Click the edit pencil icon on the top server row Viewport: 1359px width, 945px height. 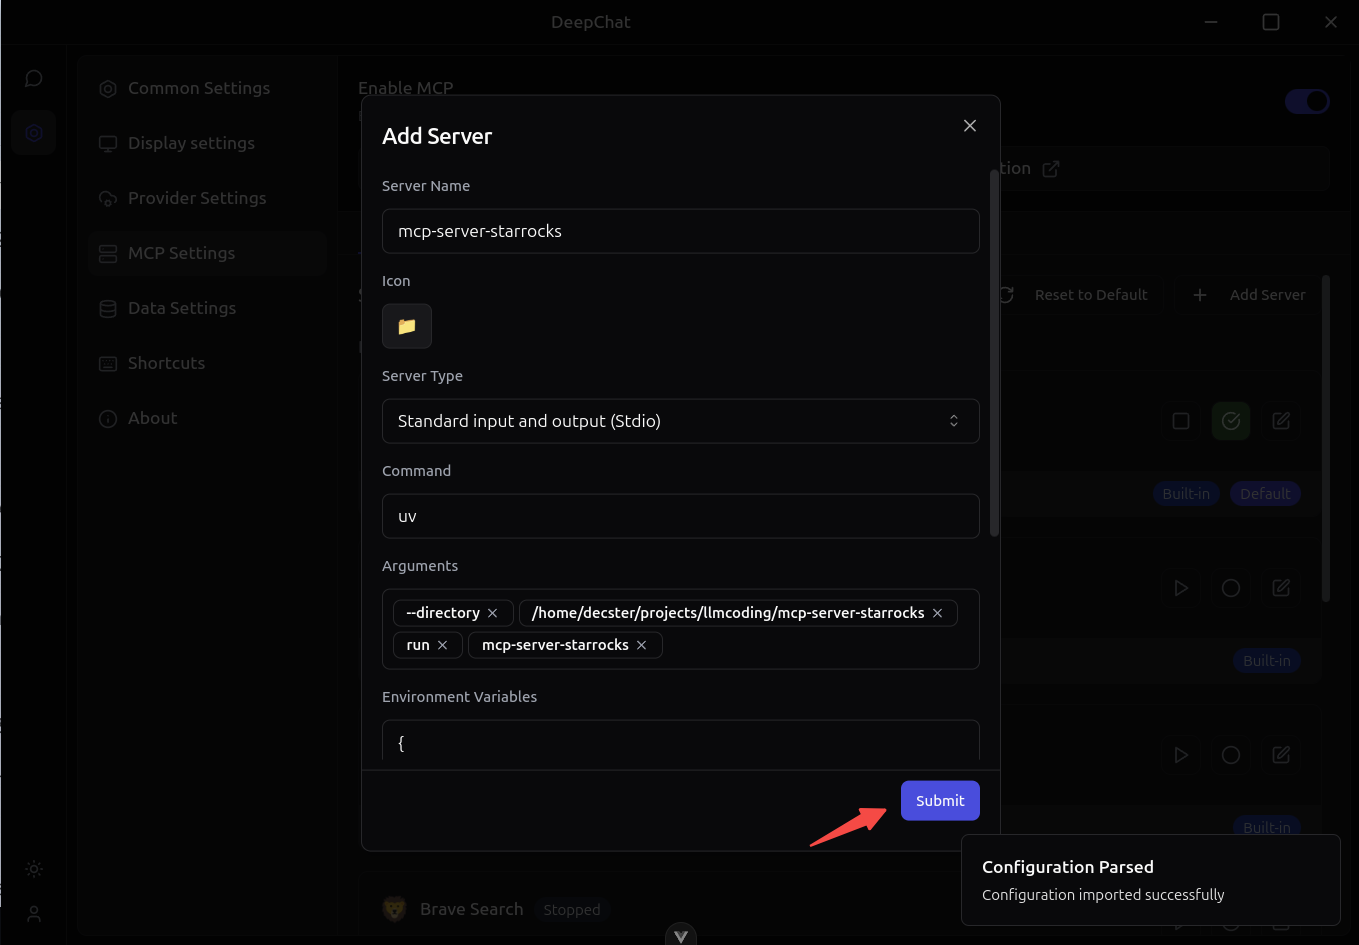pos(1281,421)
